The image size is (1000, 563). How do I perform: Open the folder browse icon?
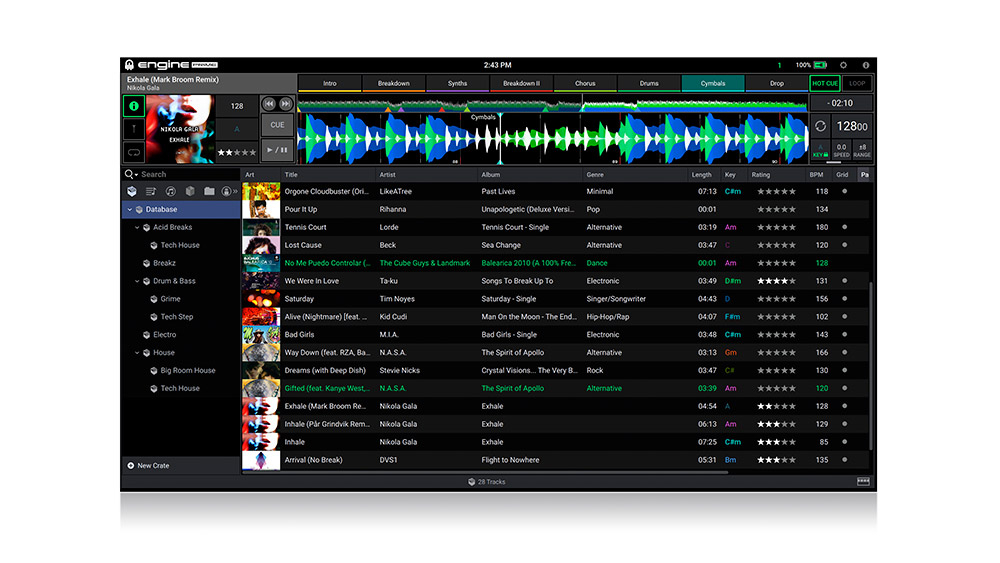[x=209, y=191]
